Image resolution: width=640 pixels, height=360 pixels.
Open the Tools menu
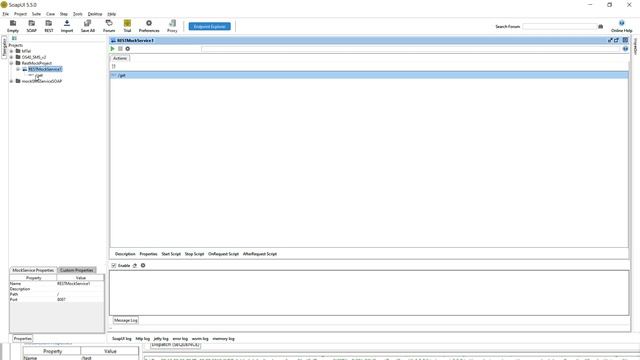(x=78, y=14)
